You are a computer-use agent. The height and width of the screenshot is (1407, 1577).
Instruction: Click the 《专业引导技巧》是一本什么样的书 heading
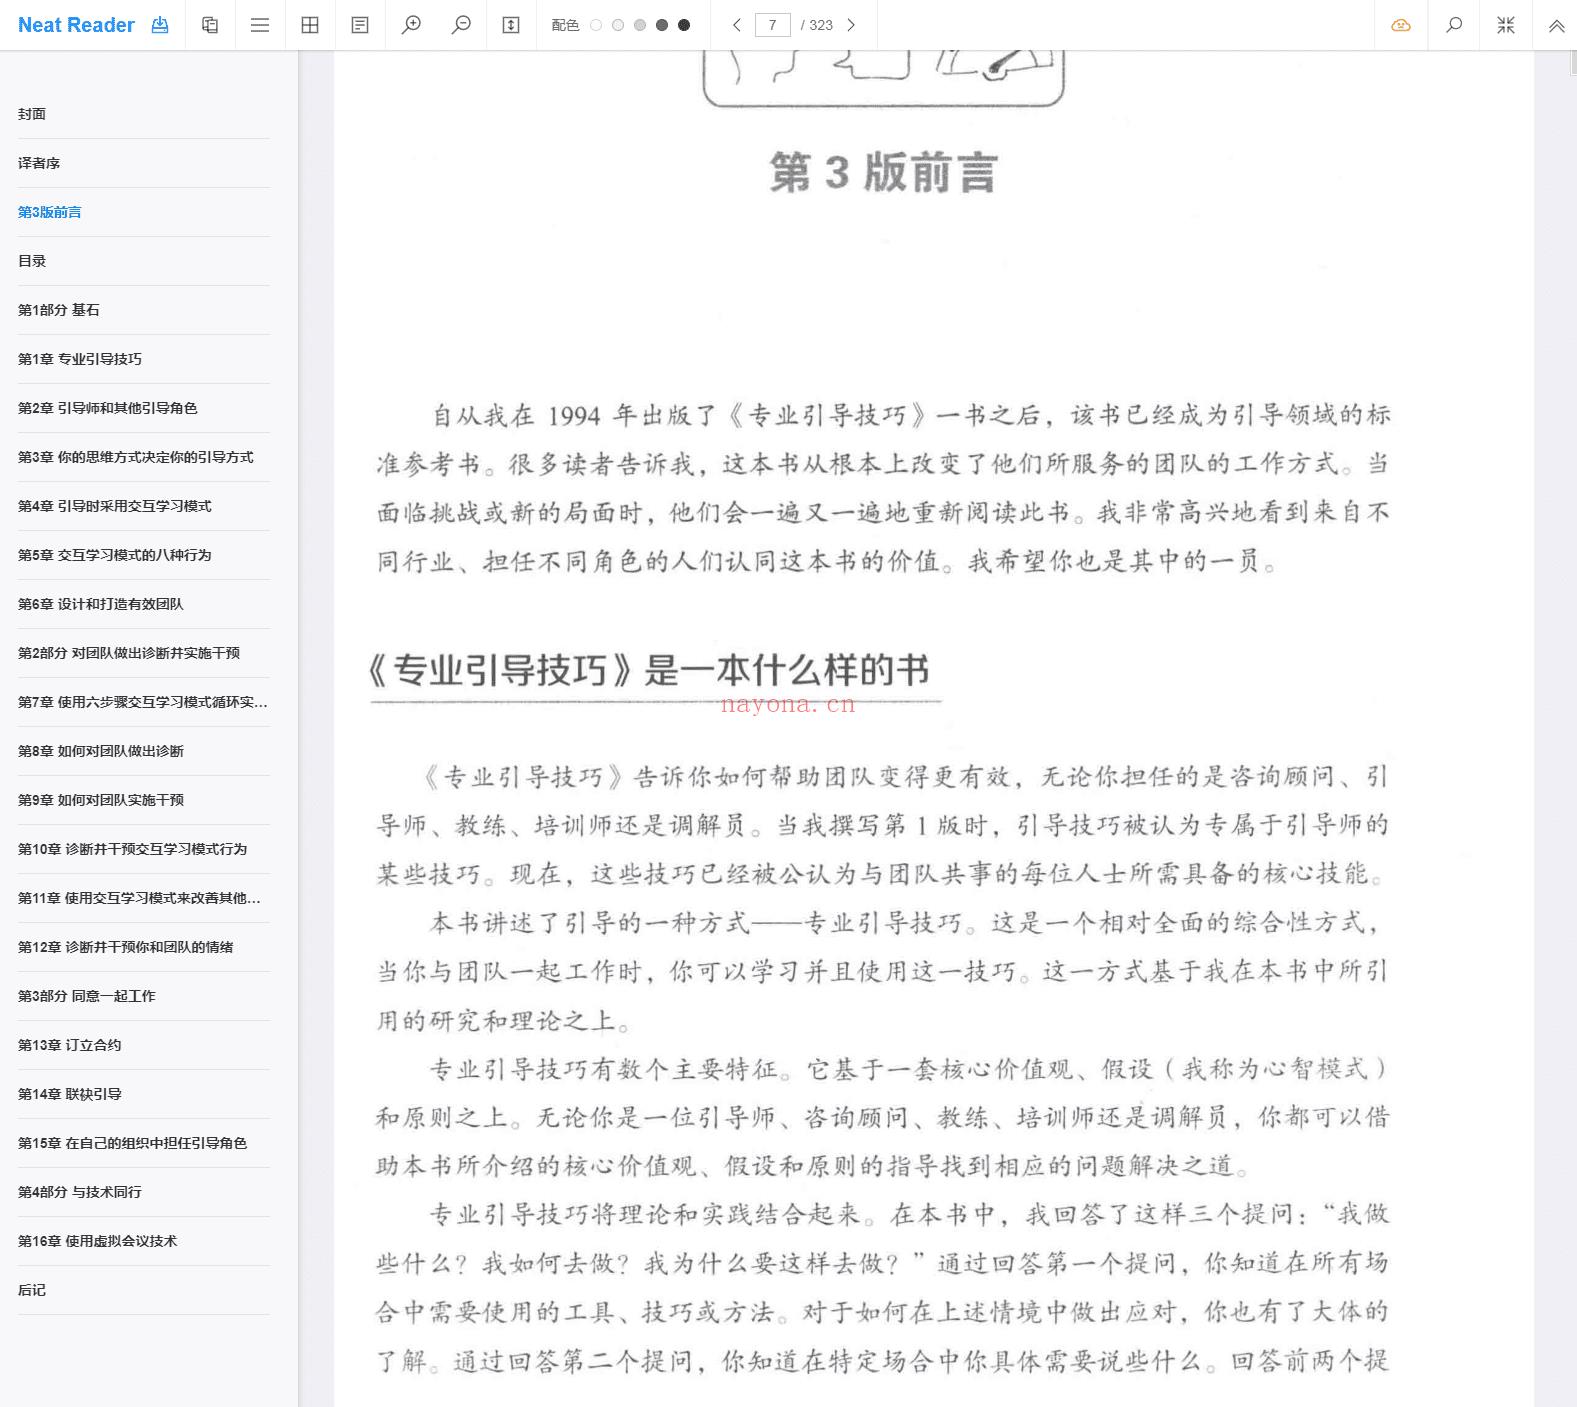point(650,670)
